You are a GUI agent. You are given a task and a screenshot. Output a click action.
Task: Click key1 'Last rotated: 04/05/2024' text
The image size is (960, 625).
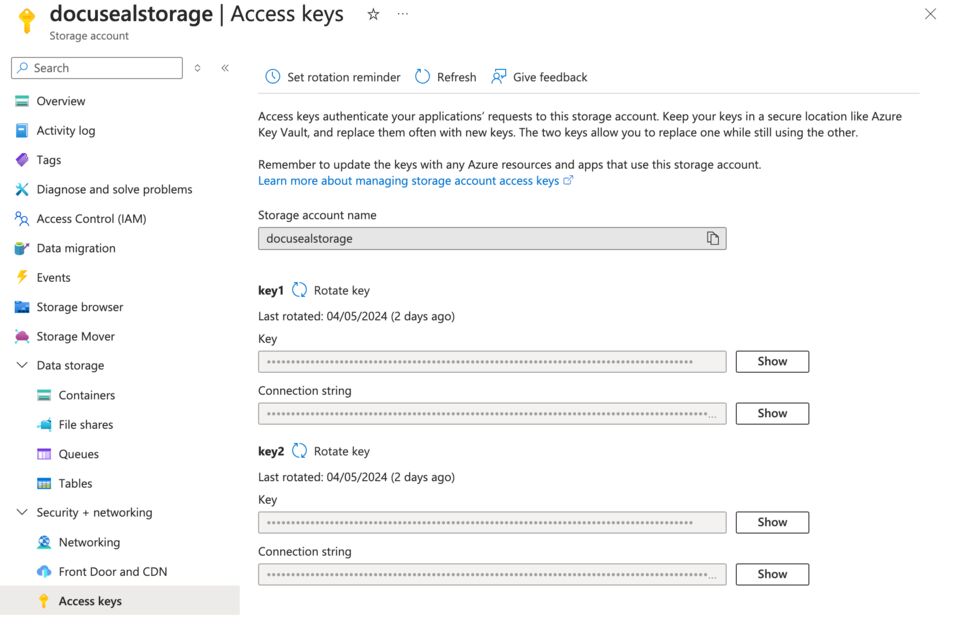[x=356, y=316]
